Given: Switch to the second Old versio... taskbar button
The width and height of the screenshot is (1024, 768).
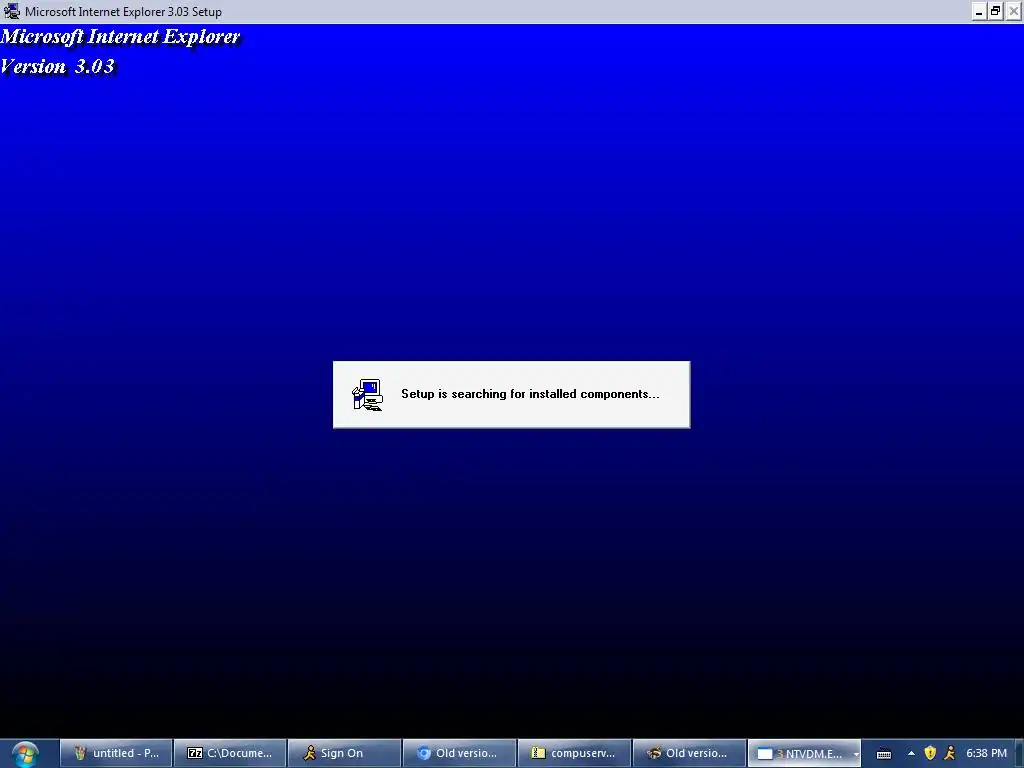Looking at the screenshot, I should click(x=690, y=753).
